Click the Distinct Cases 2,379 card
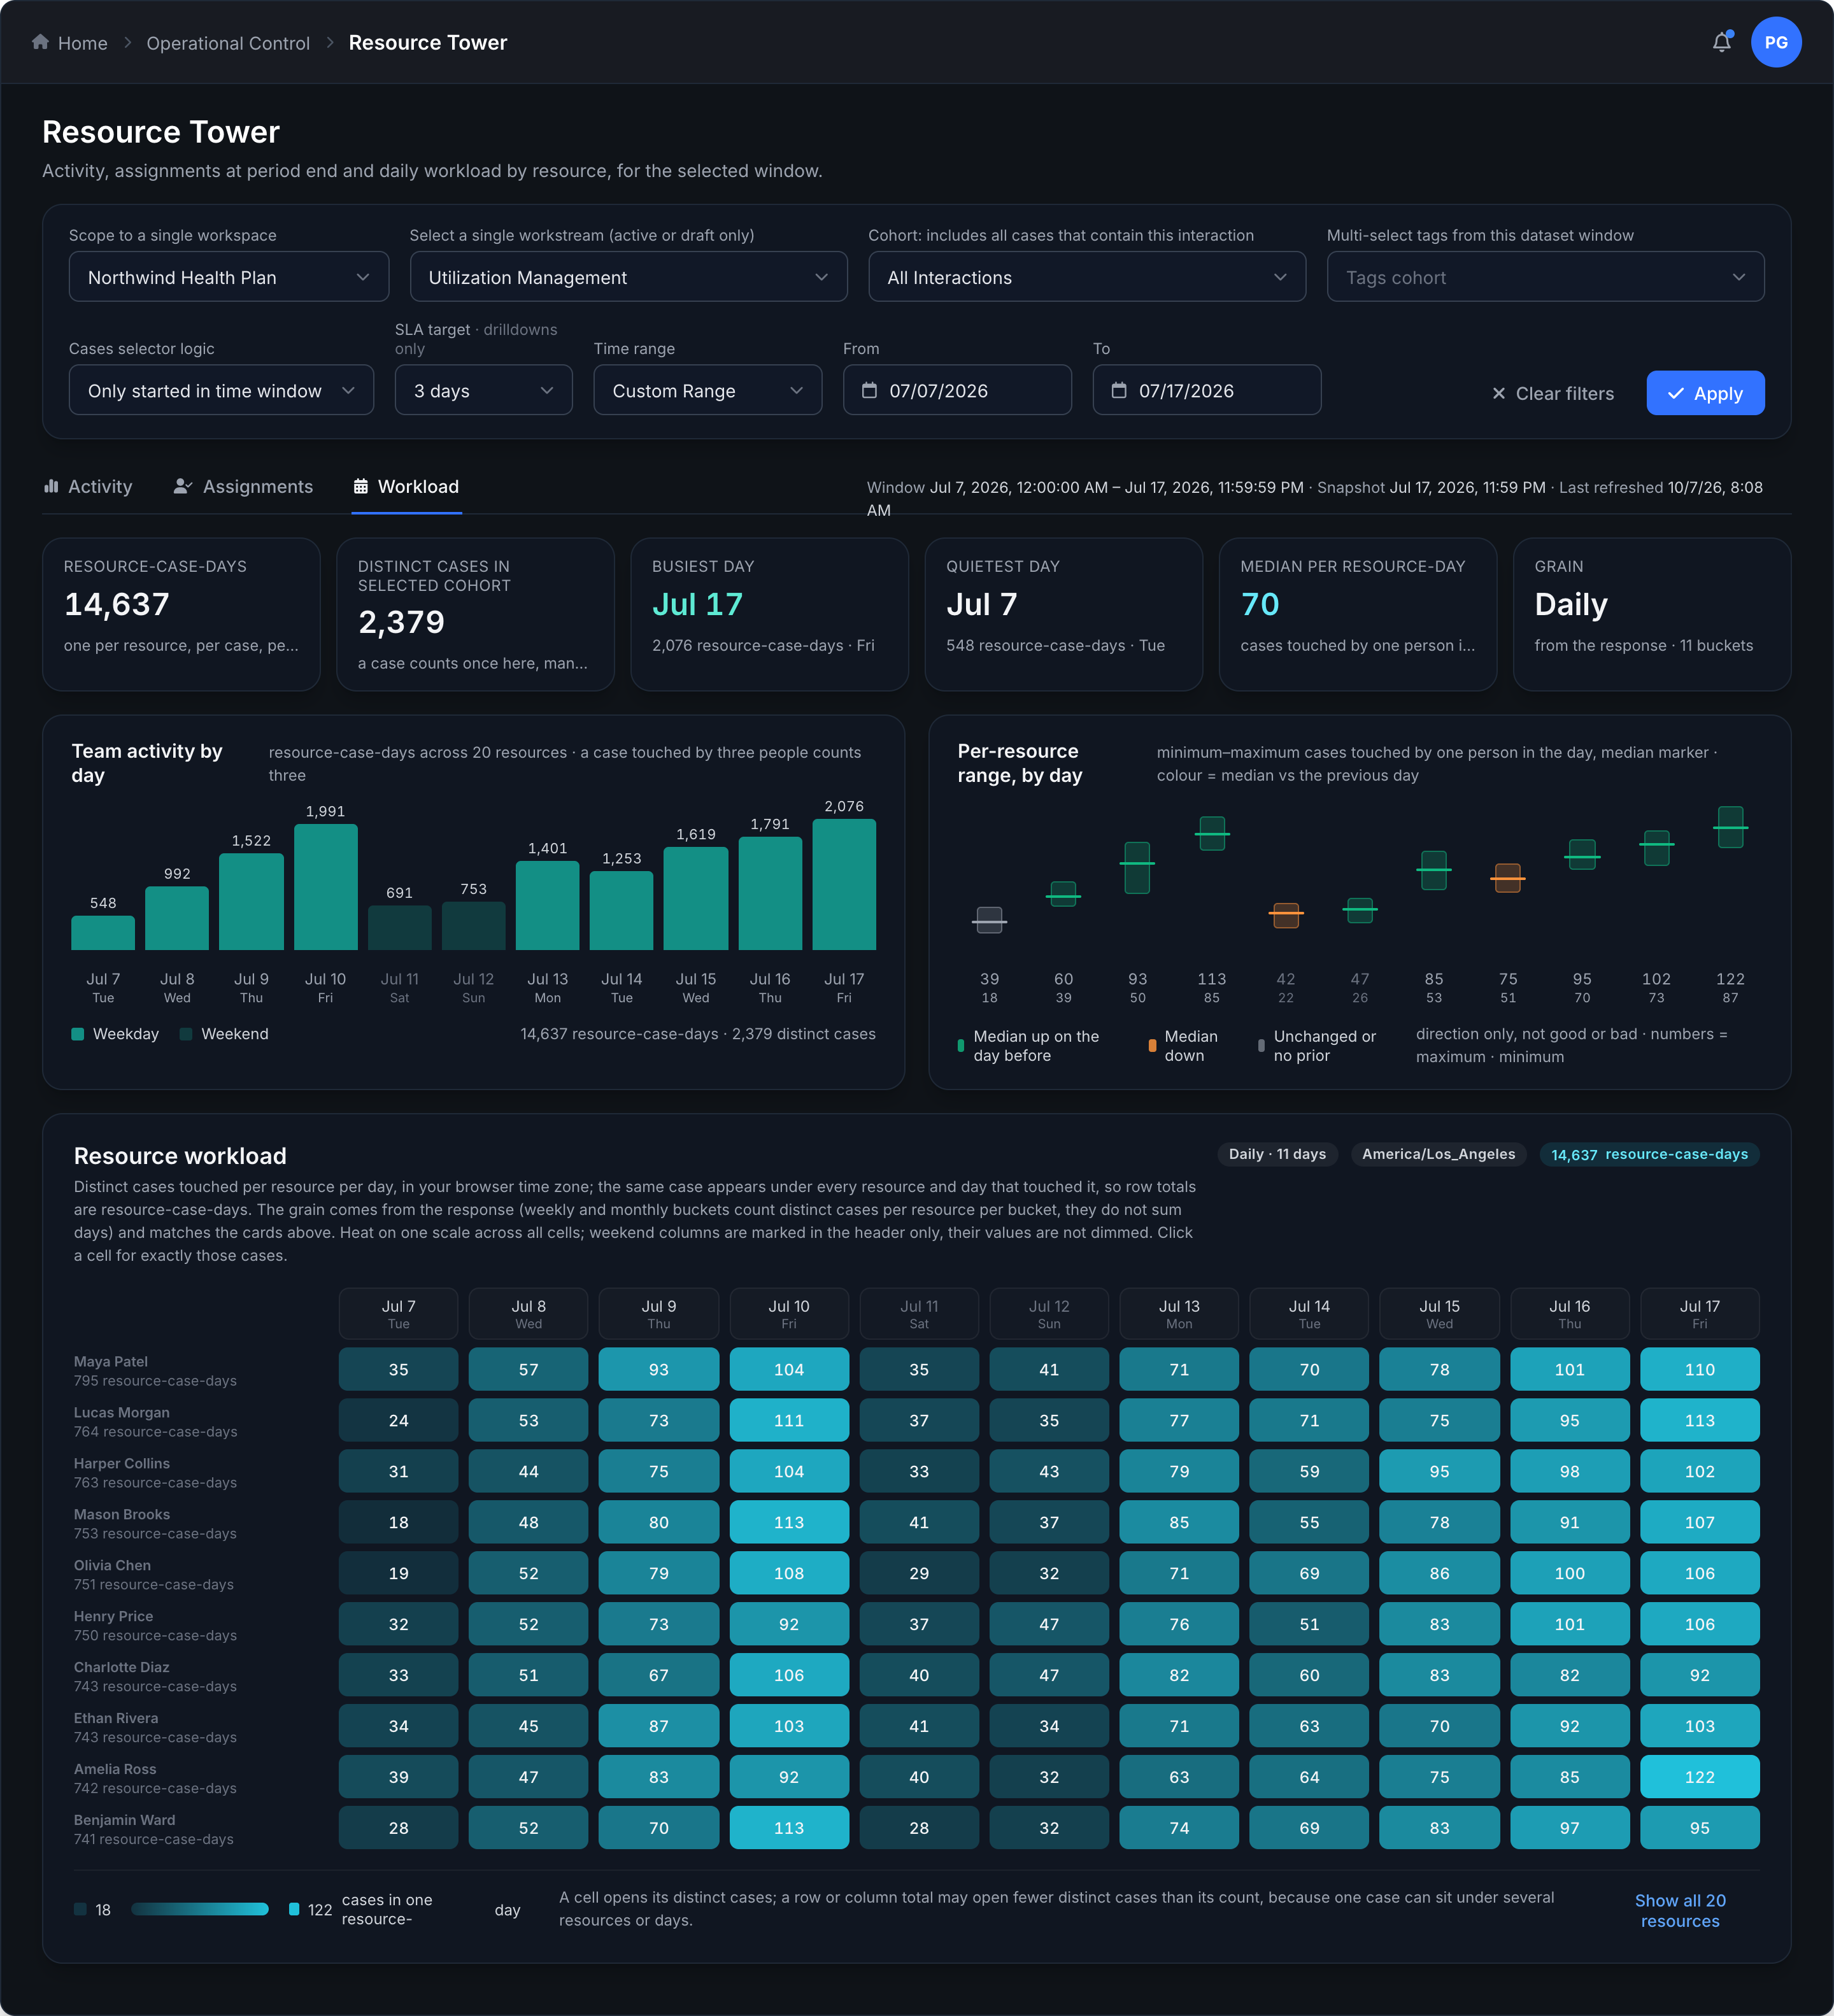The height and width of the screenshot is (2016, 1834). [x=475, y=614]
